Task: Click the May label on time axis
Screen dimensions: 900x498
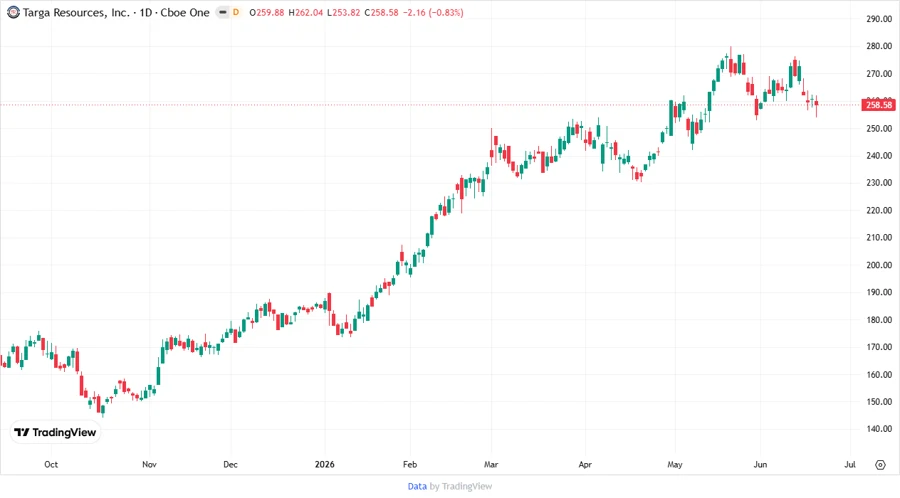Action: (674, 464)
